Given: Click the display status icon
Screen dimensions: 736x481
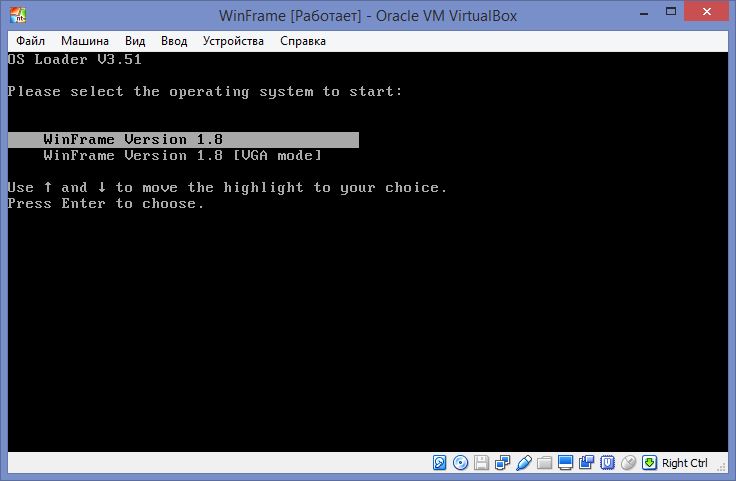Looking at the screenshot, I should (566, 463).
